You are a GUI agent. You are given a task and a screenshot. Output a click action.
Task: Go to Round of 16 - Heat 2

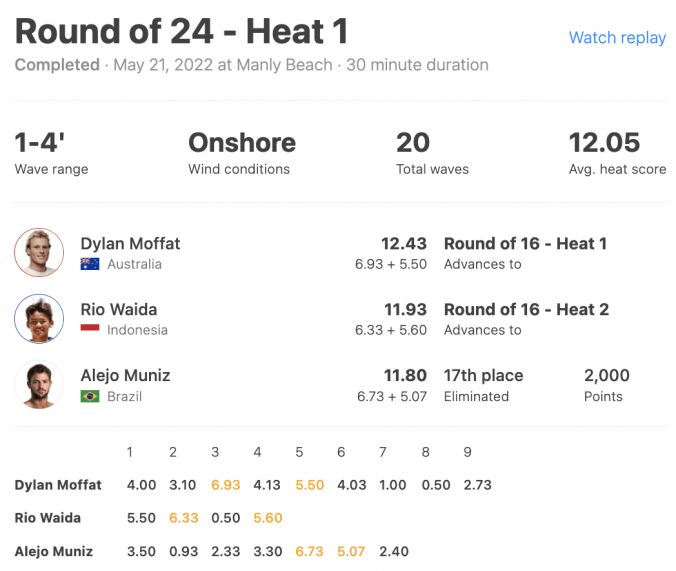coord(526,310)
